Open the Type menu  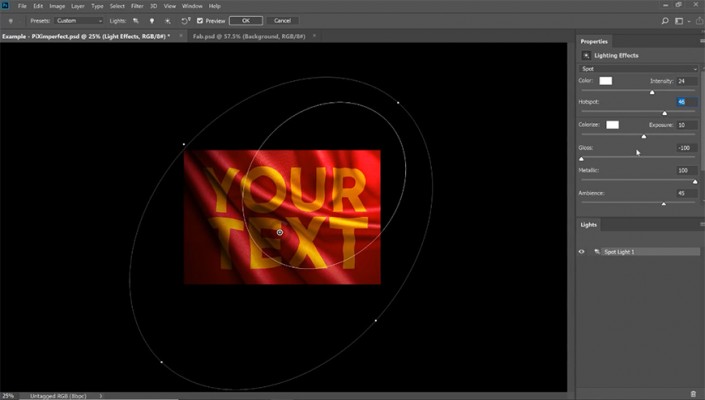(x=97, y=6)
